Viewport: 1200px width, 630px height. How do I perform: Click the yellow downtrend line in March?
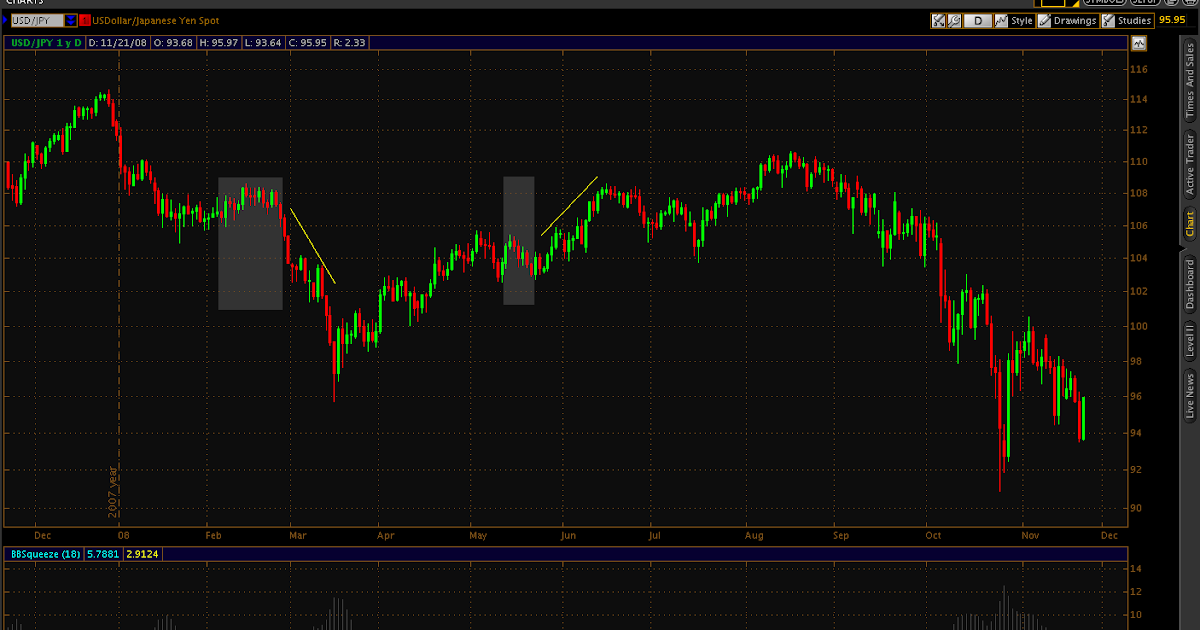(x=312, y=245)
